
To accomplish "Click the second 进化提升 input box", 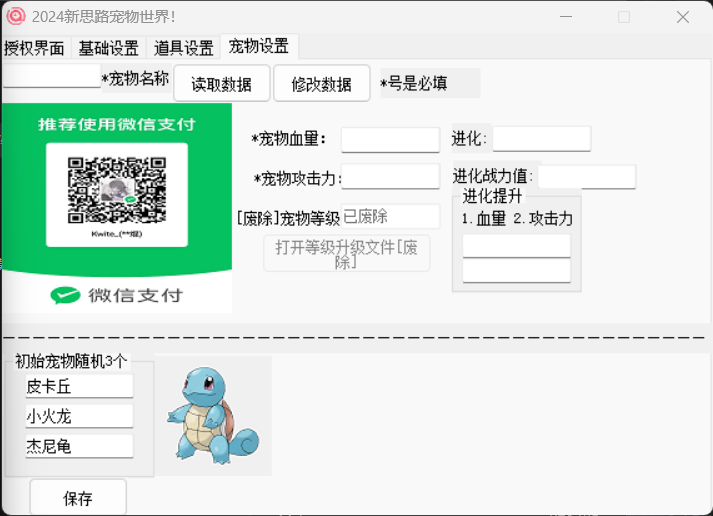I will pos(517,271).
